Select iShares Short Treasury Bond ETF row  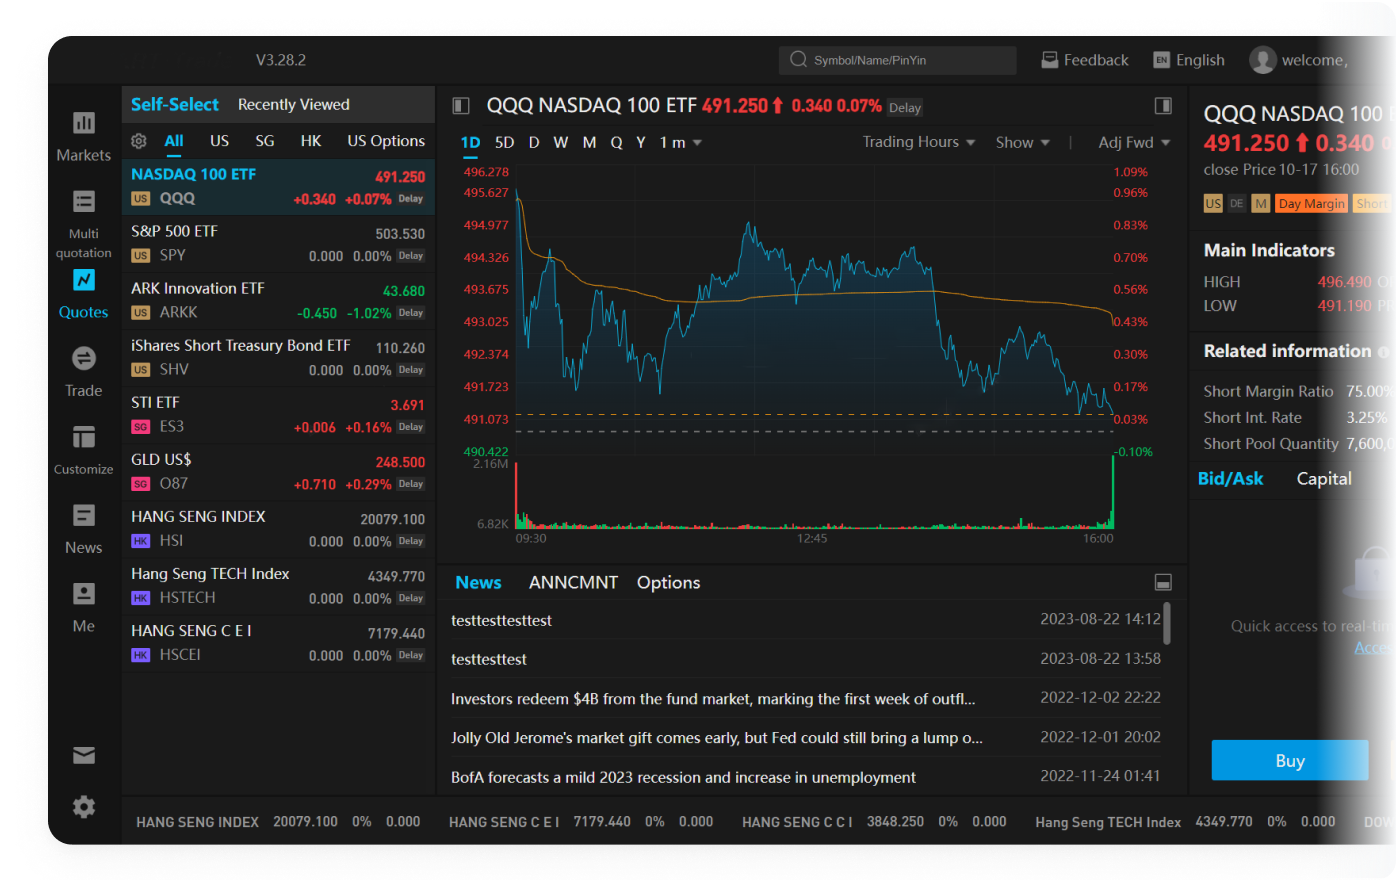point(278,358)
